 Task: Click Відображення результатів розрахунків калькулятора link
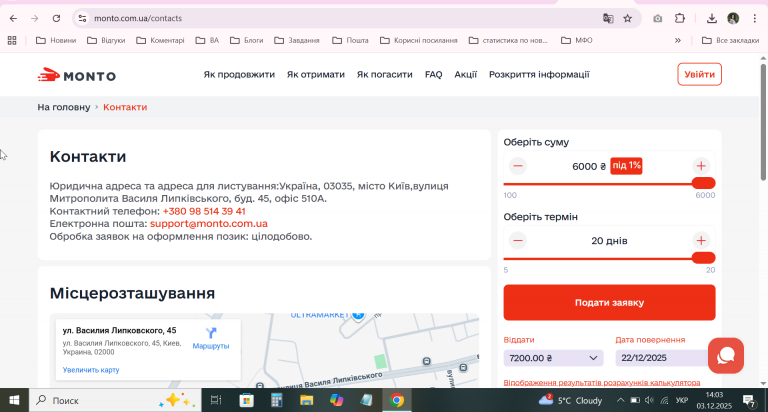(x=601, y=383)
